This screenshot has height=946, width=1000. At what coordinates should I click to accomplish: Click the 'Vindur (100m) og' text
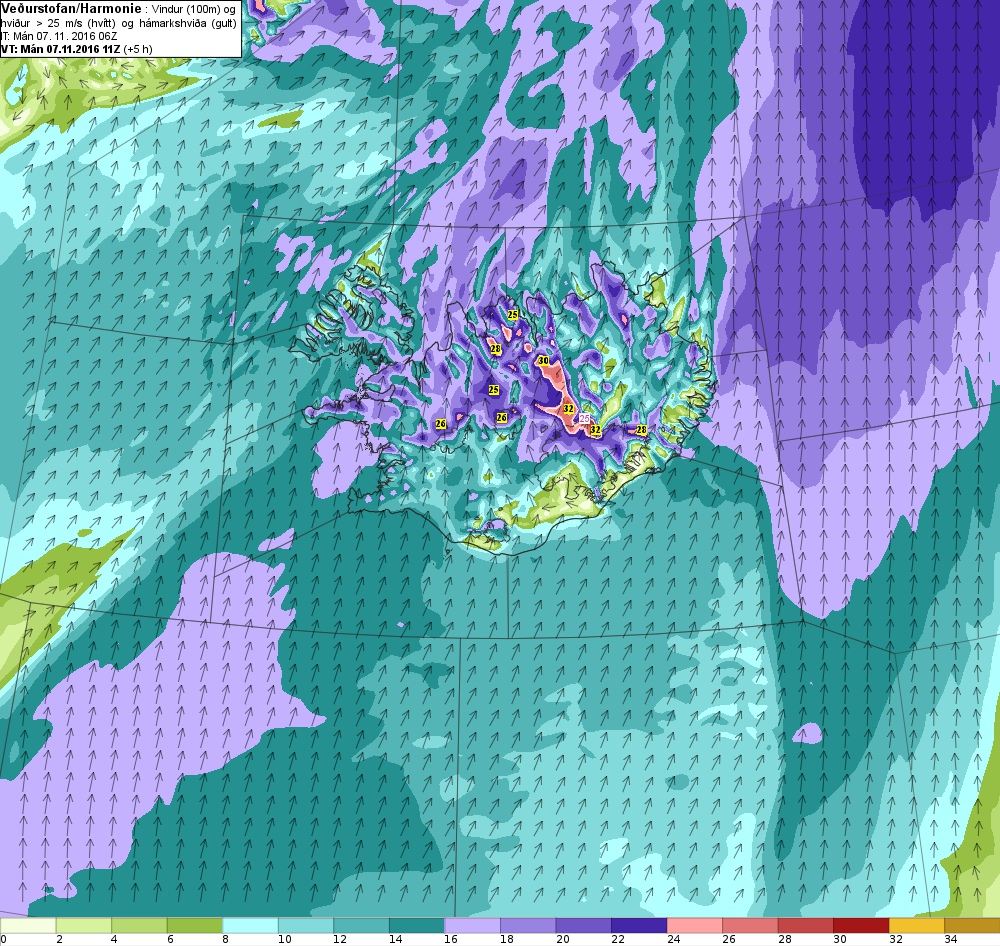pos(195,10)
